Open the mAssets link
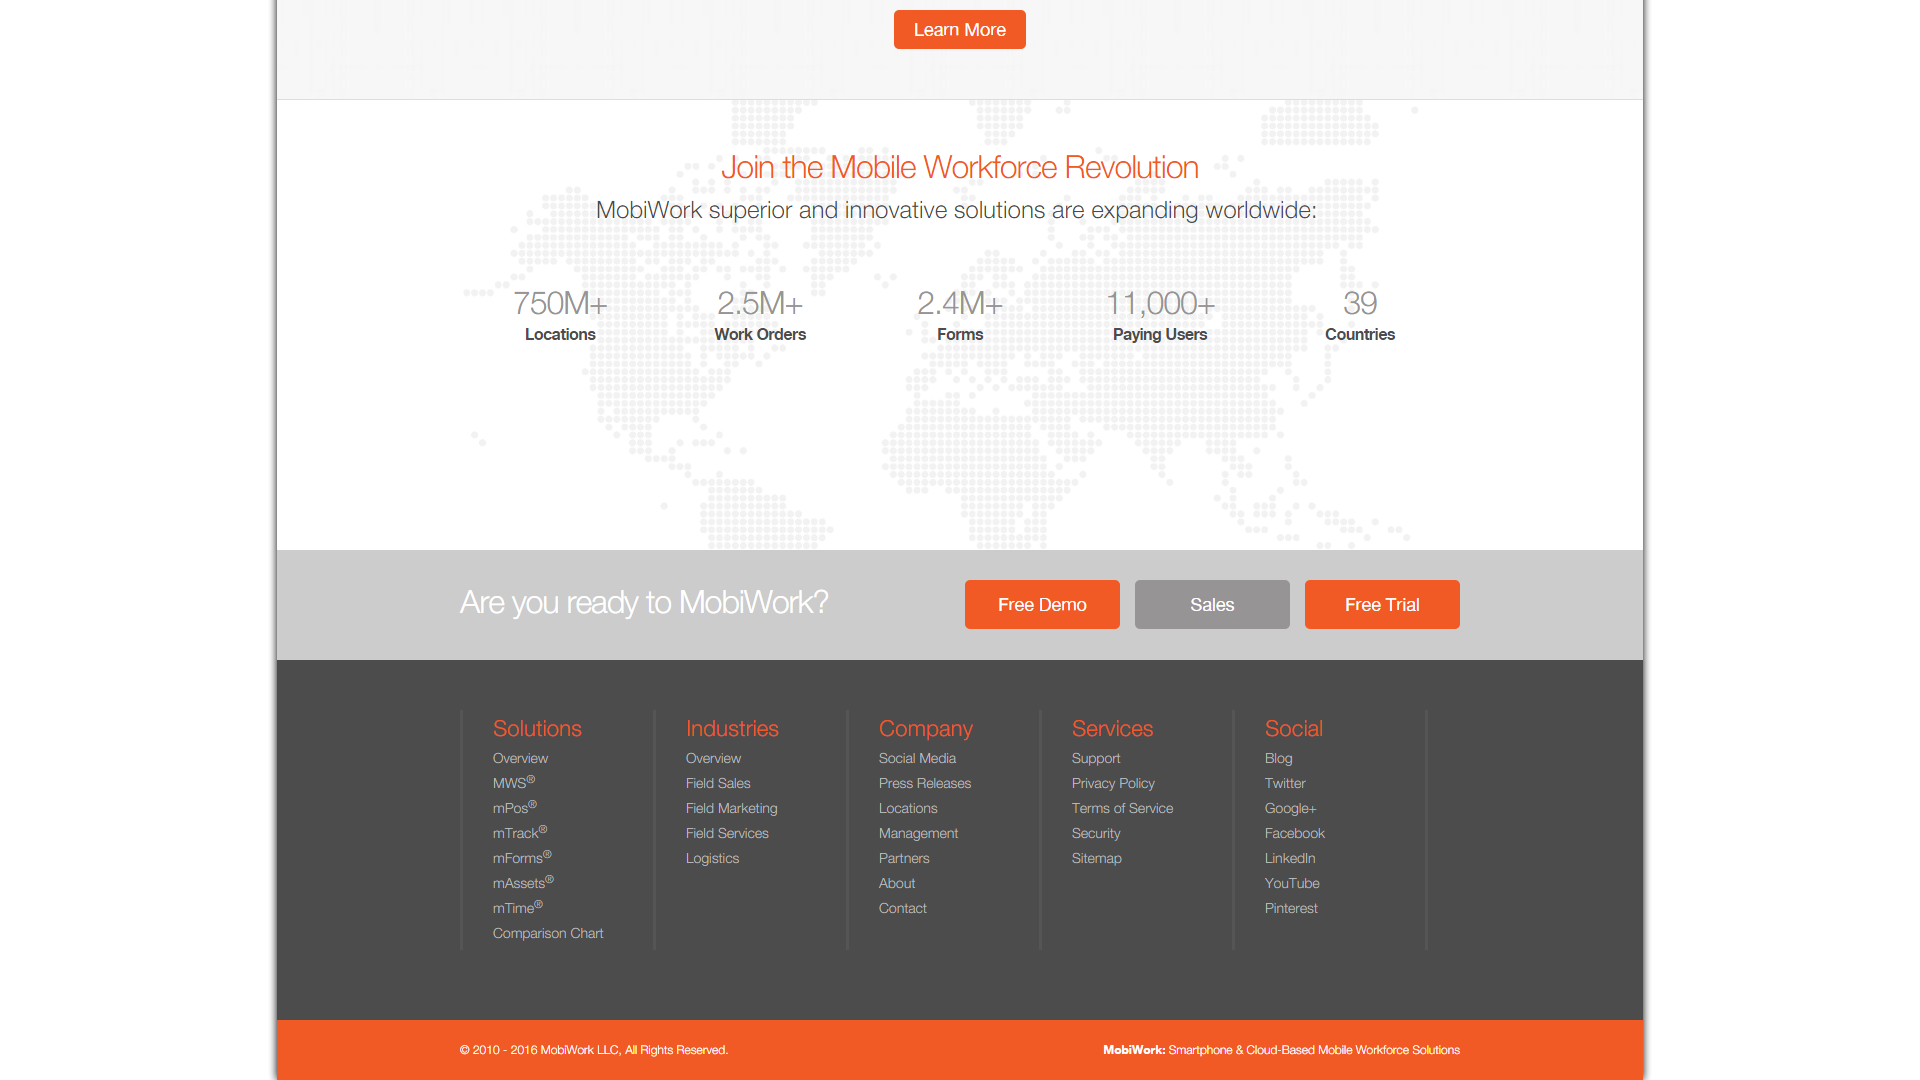 click(x=523, y=883)
